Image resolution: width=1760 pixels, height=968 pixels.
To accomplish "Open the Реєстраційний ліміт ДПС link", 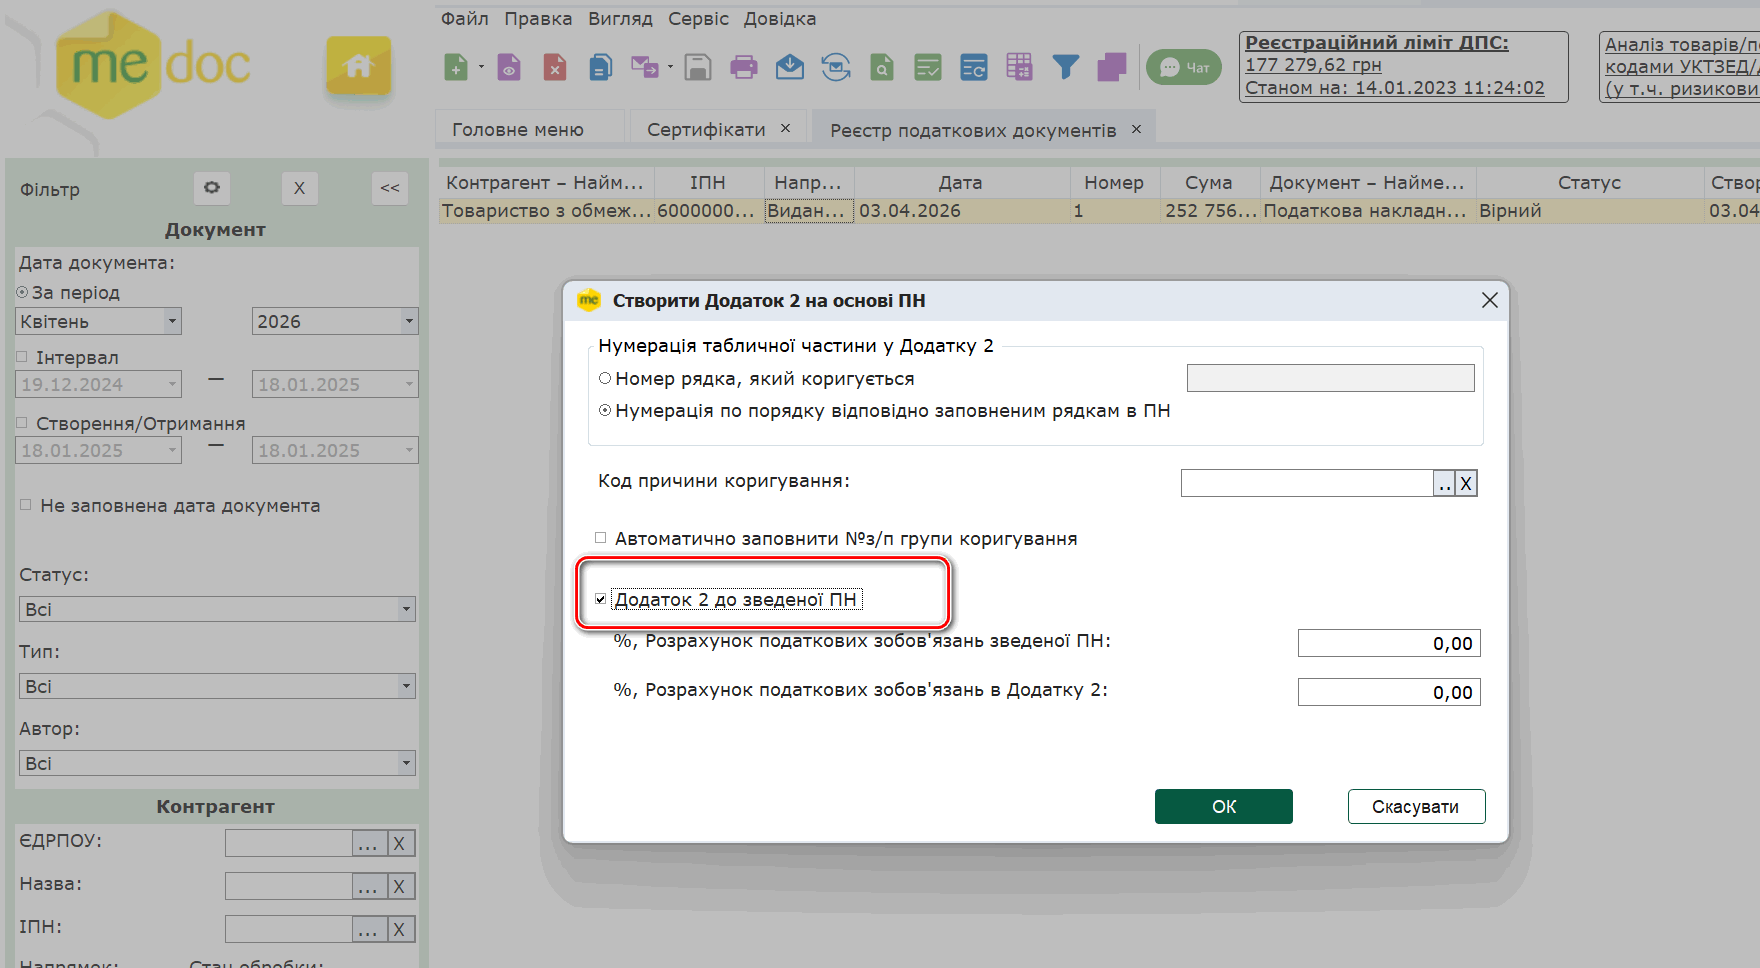I will (x=1376, y=43).
